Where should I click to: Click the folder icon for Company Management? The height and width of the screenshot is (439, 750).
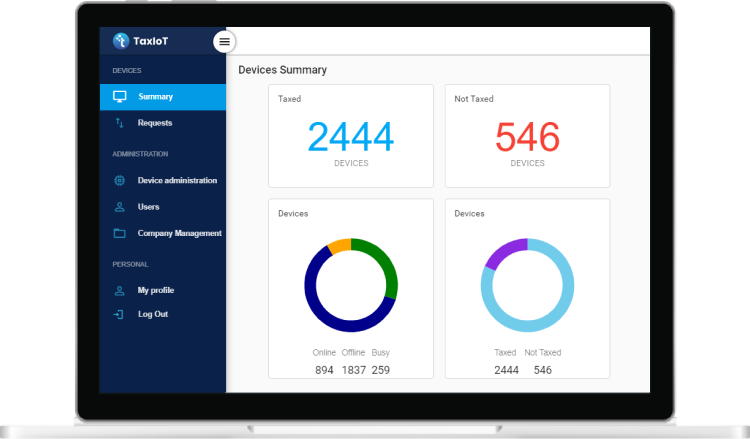tap(120, 233)
